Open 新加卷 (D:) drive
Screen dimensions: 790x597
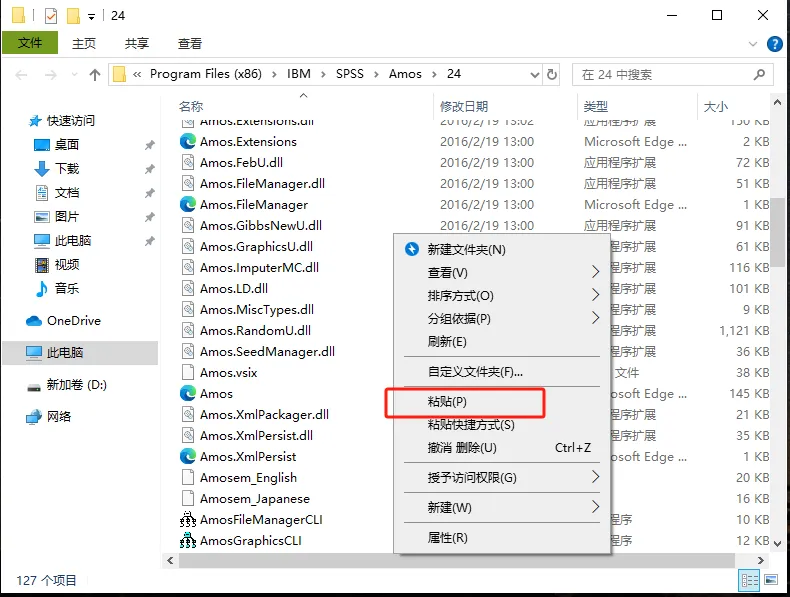coord(77,385)
